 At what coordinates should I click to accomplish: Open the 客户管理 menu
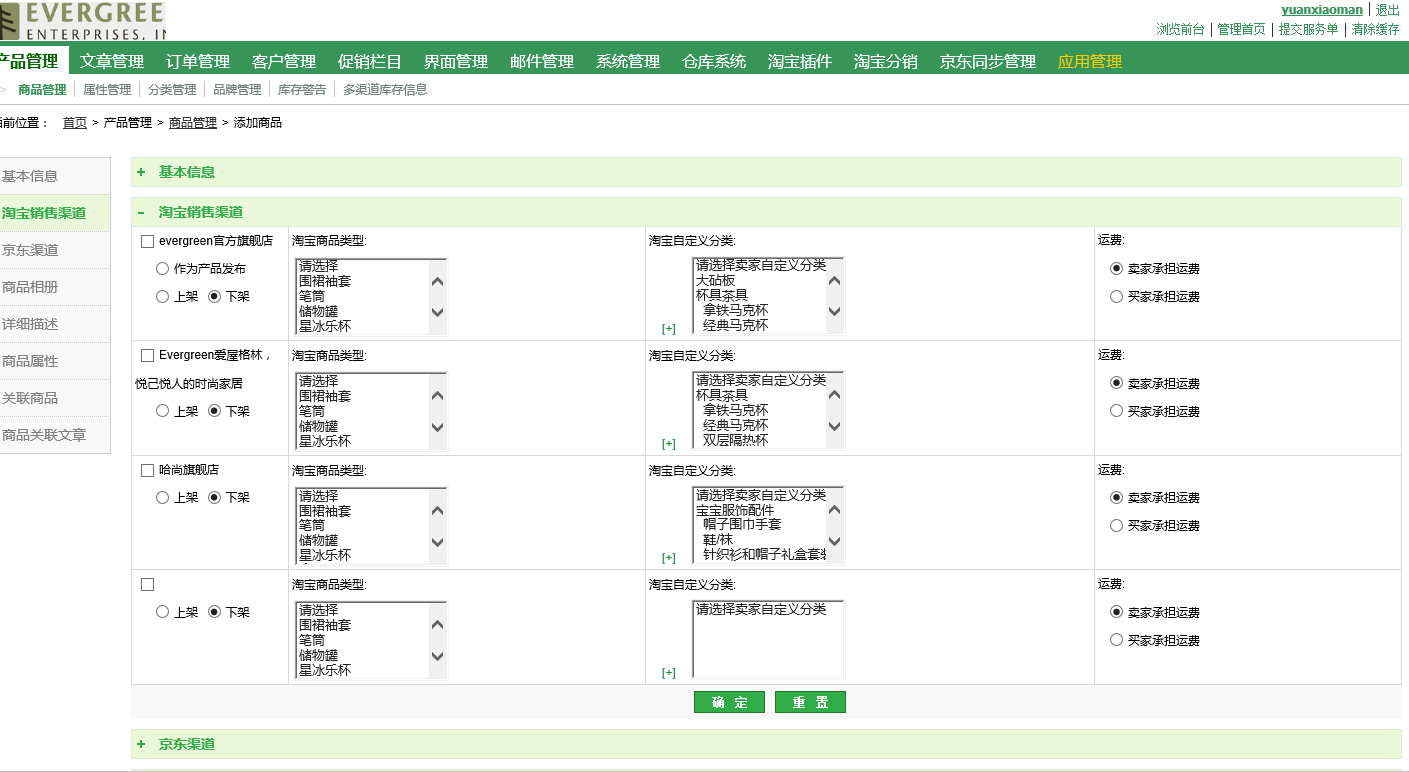284,61
